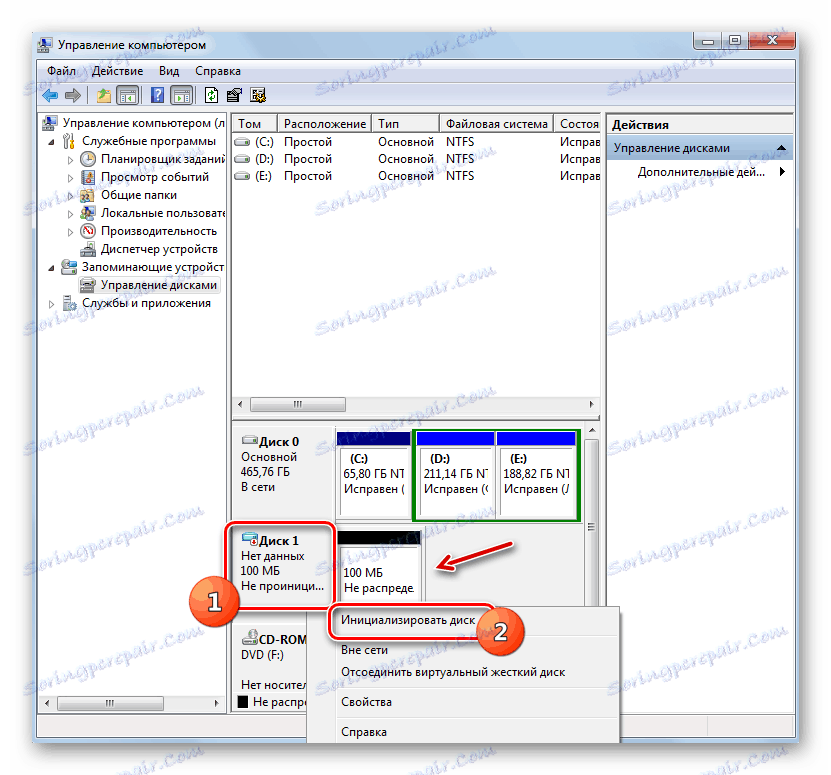
Task: Select the Планировщик заданий clock icon
Action: [87, 159]
